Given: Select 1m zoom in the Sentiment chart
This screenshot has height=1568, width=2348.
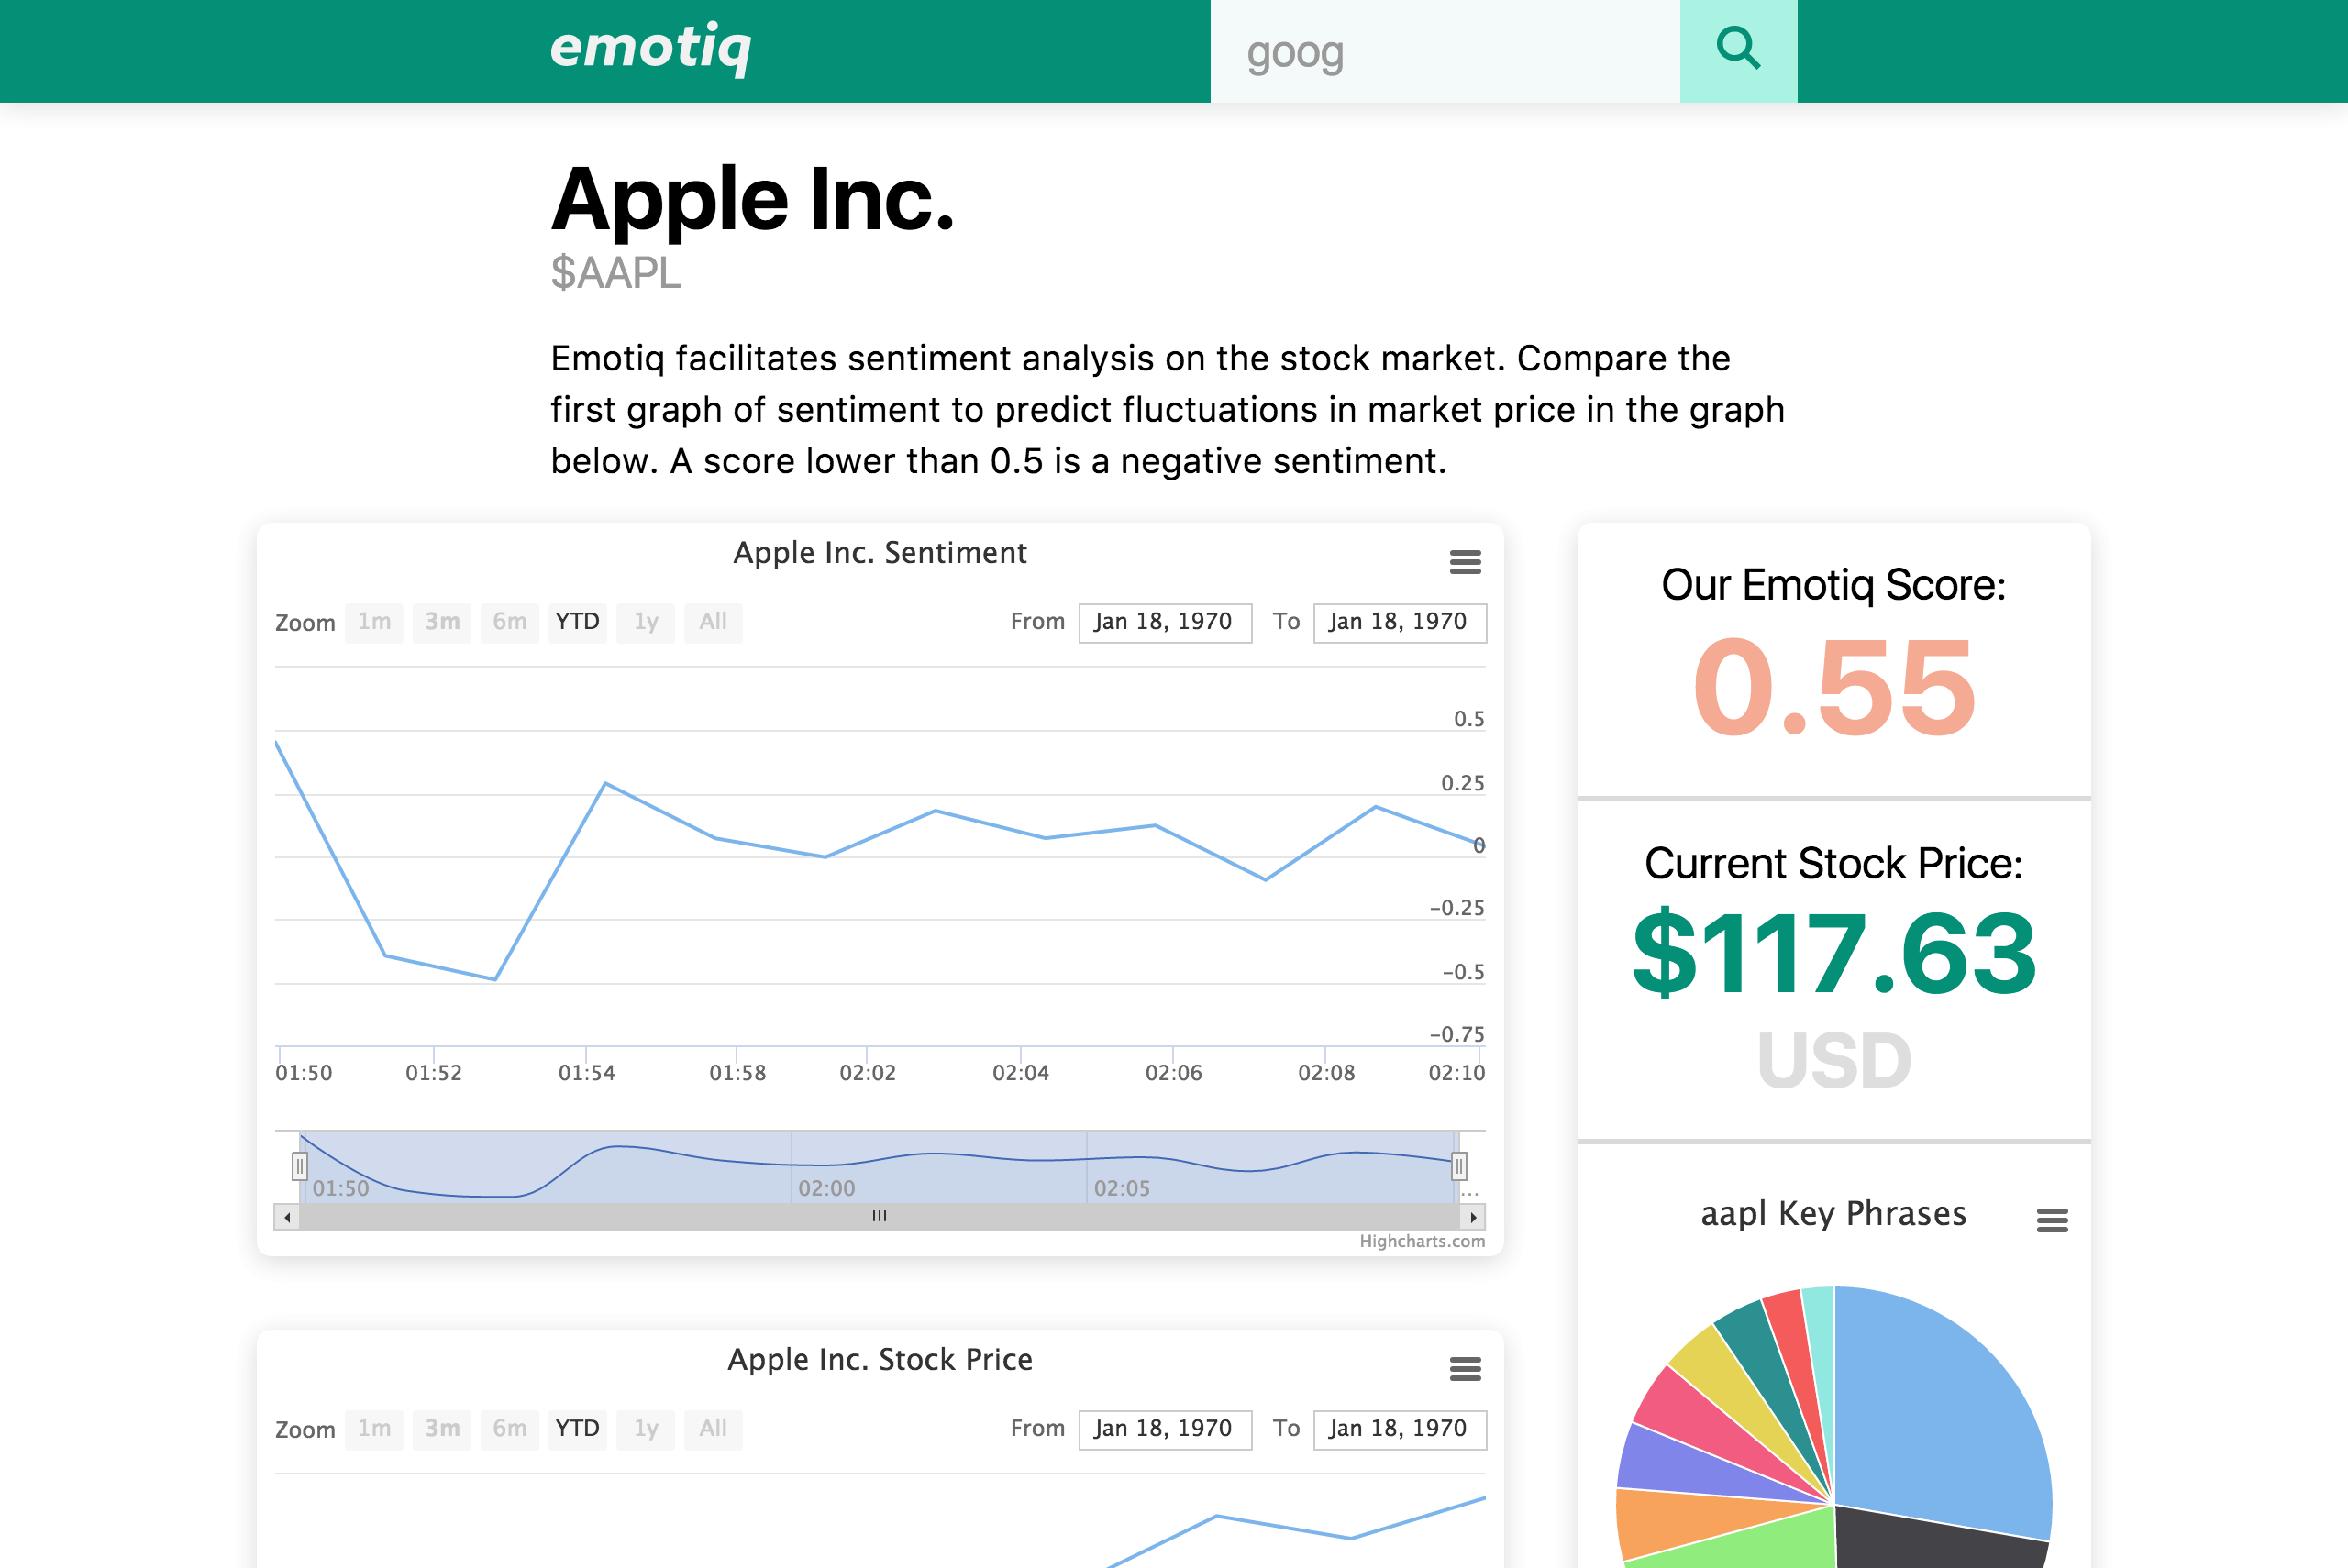Looking at the screenshot, I should (374, 622).
